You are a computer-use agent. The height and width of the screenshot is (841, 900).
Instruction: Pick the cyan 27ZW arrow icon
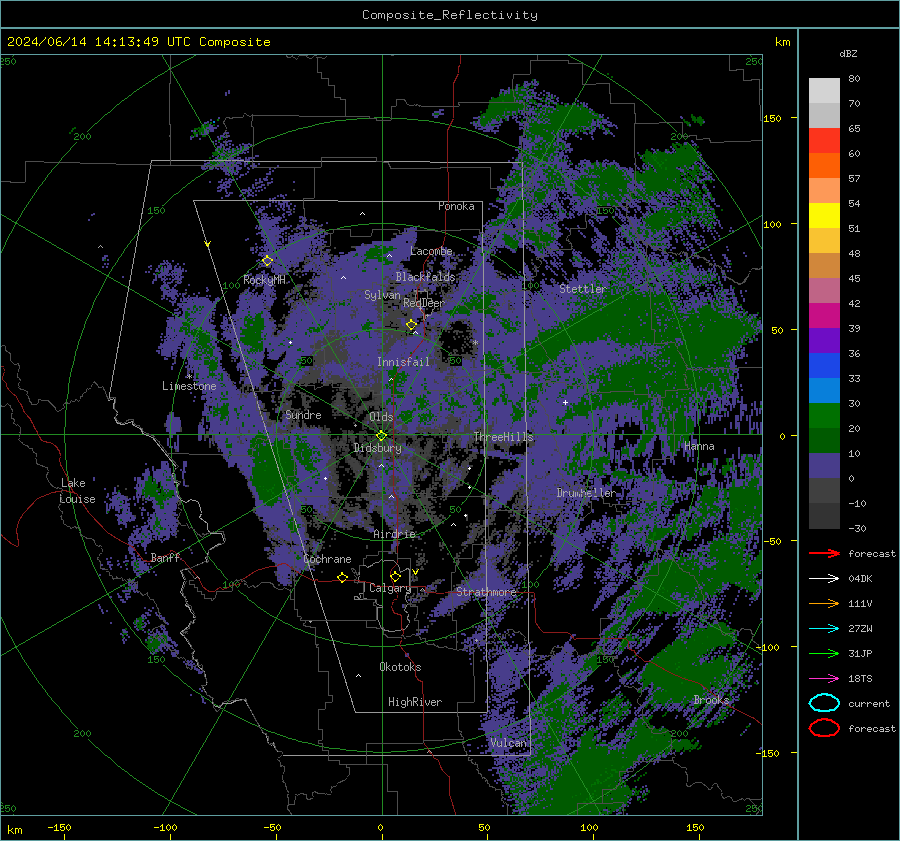tap(824, 629)
